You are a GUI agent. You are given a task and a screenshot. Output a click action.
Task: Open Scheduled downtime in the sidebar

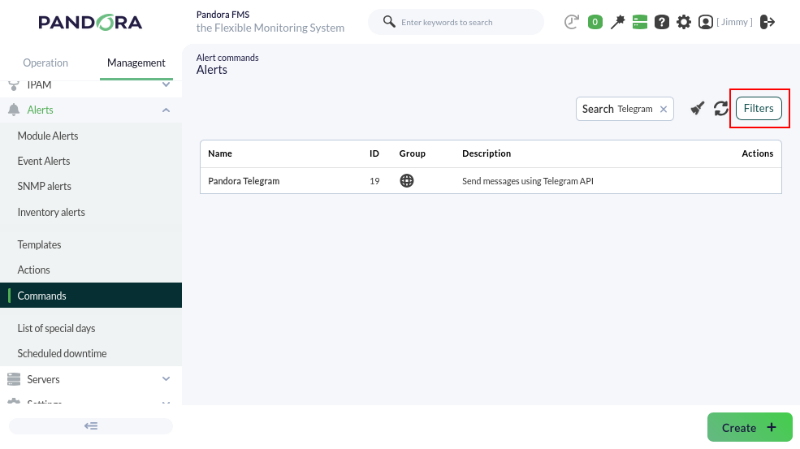click(x=62, y=353)
